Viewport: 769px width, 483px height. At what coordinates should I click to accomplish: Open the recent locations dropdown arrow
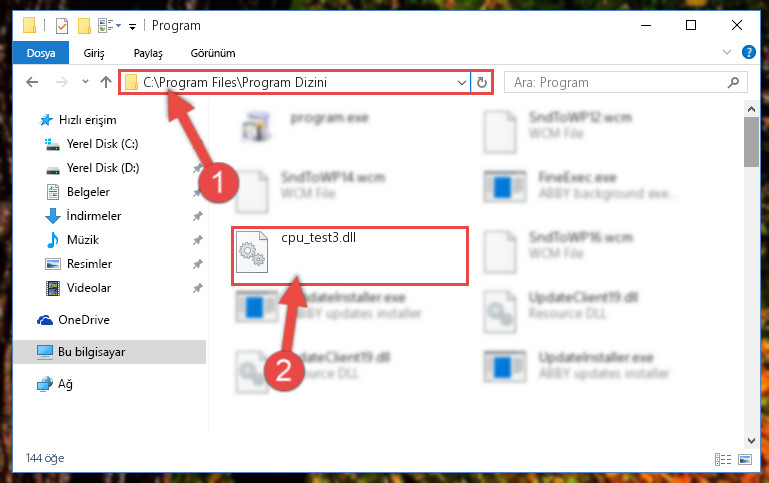pyautogui.click(x=85, y=82)
